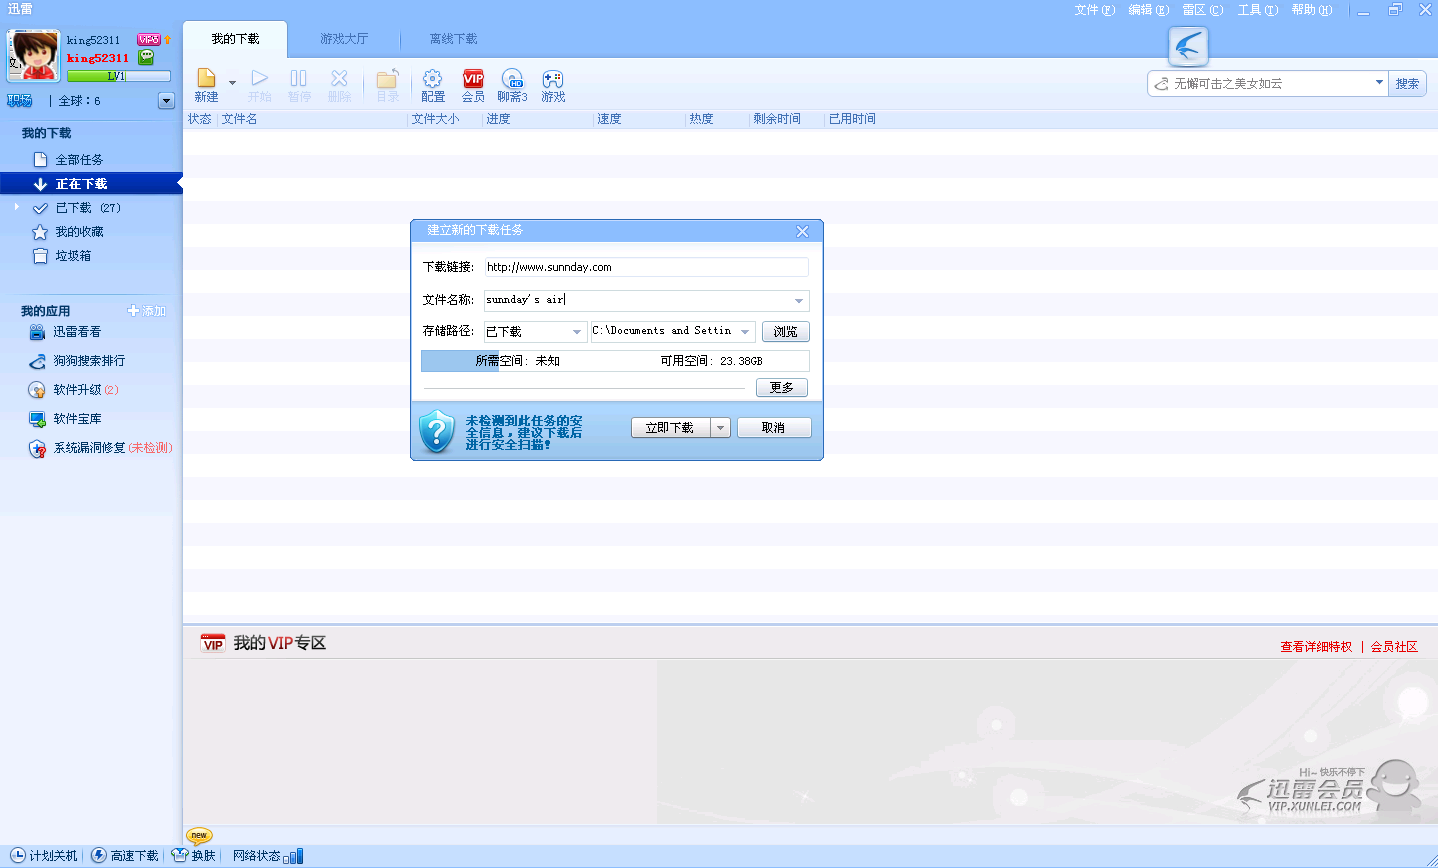Switch to Game Hall (游戏大厅) tab

pyautogui.click(x=344, y=39)
